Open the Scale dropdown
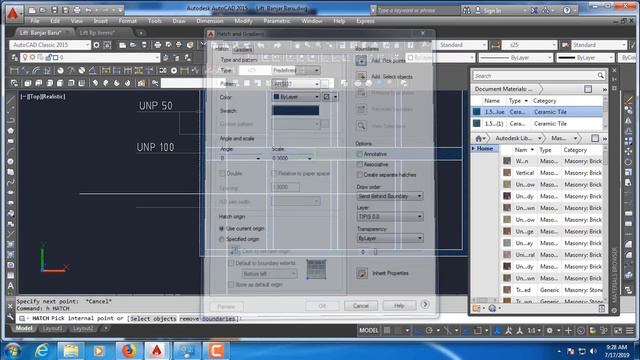Image resolution: width=640 pixels, height=360 pixels. [292, 158]
